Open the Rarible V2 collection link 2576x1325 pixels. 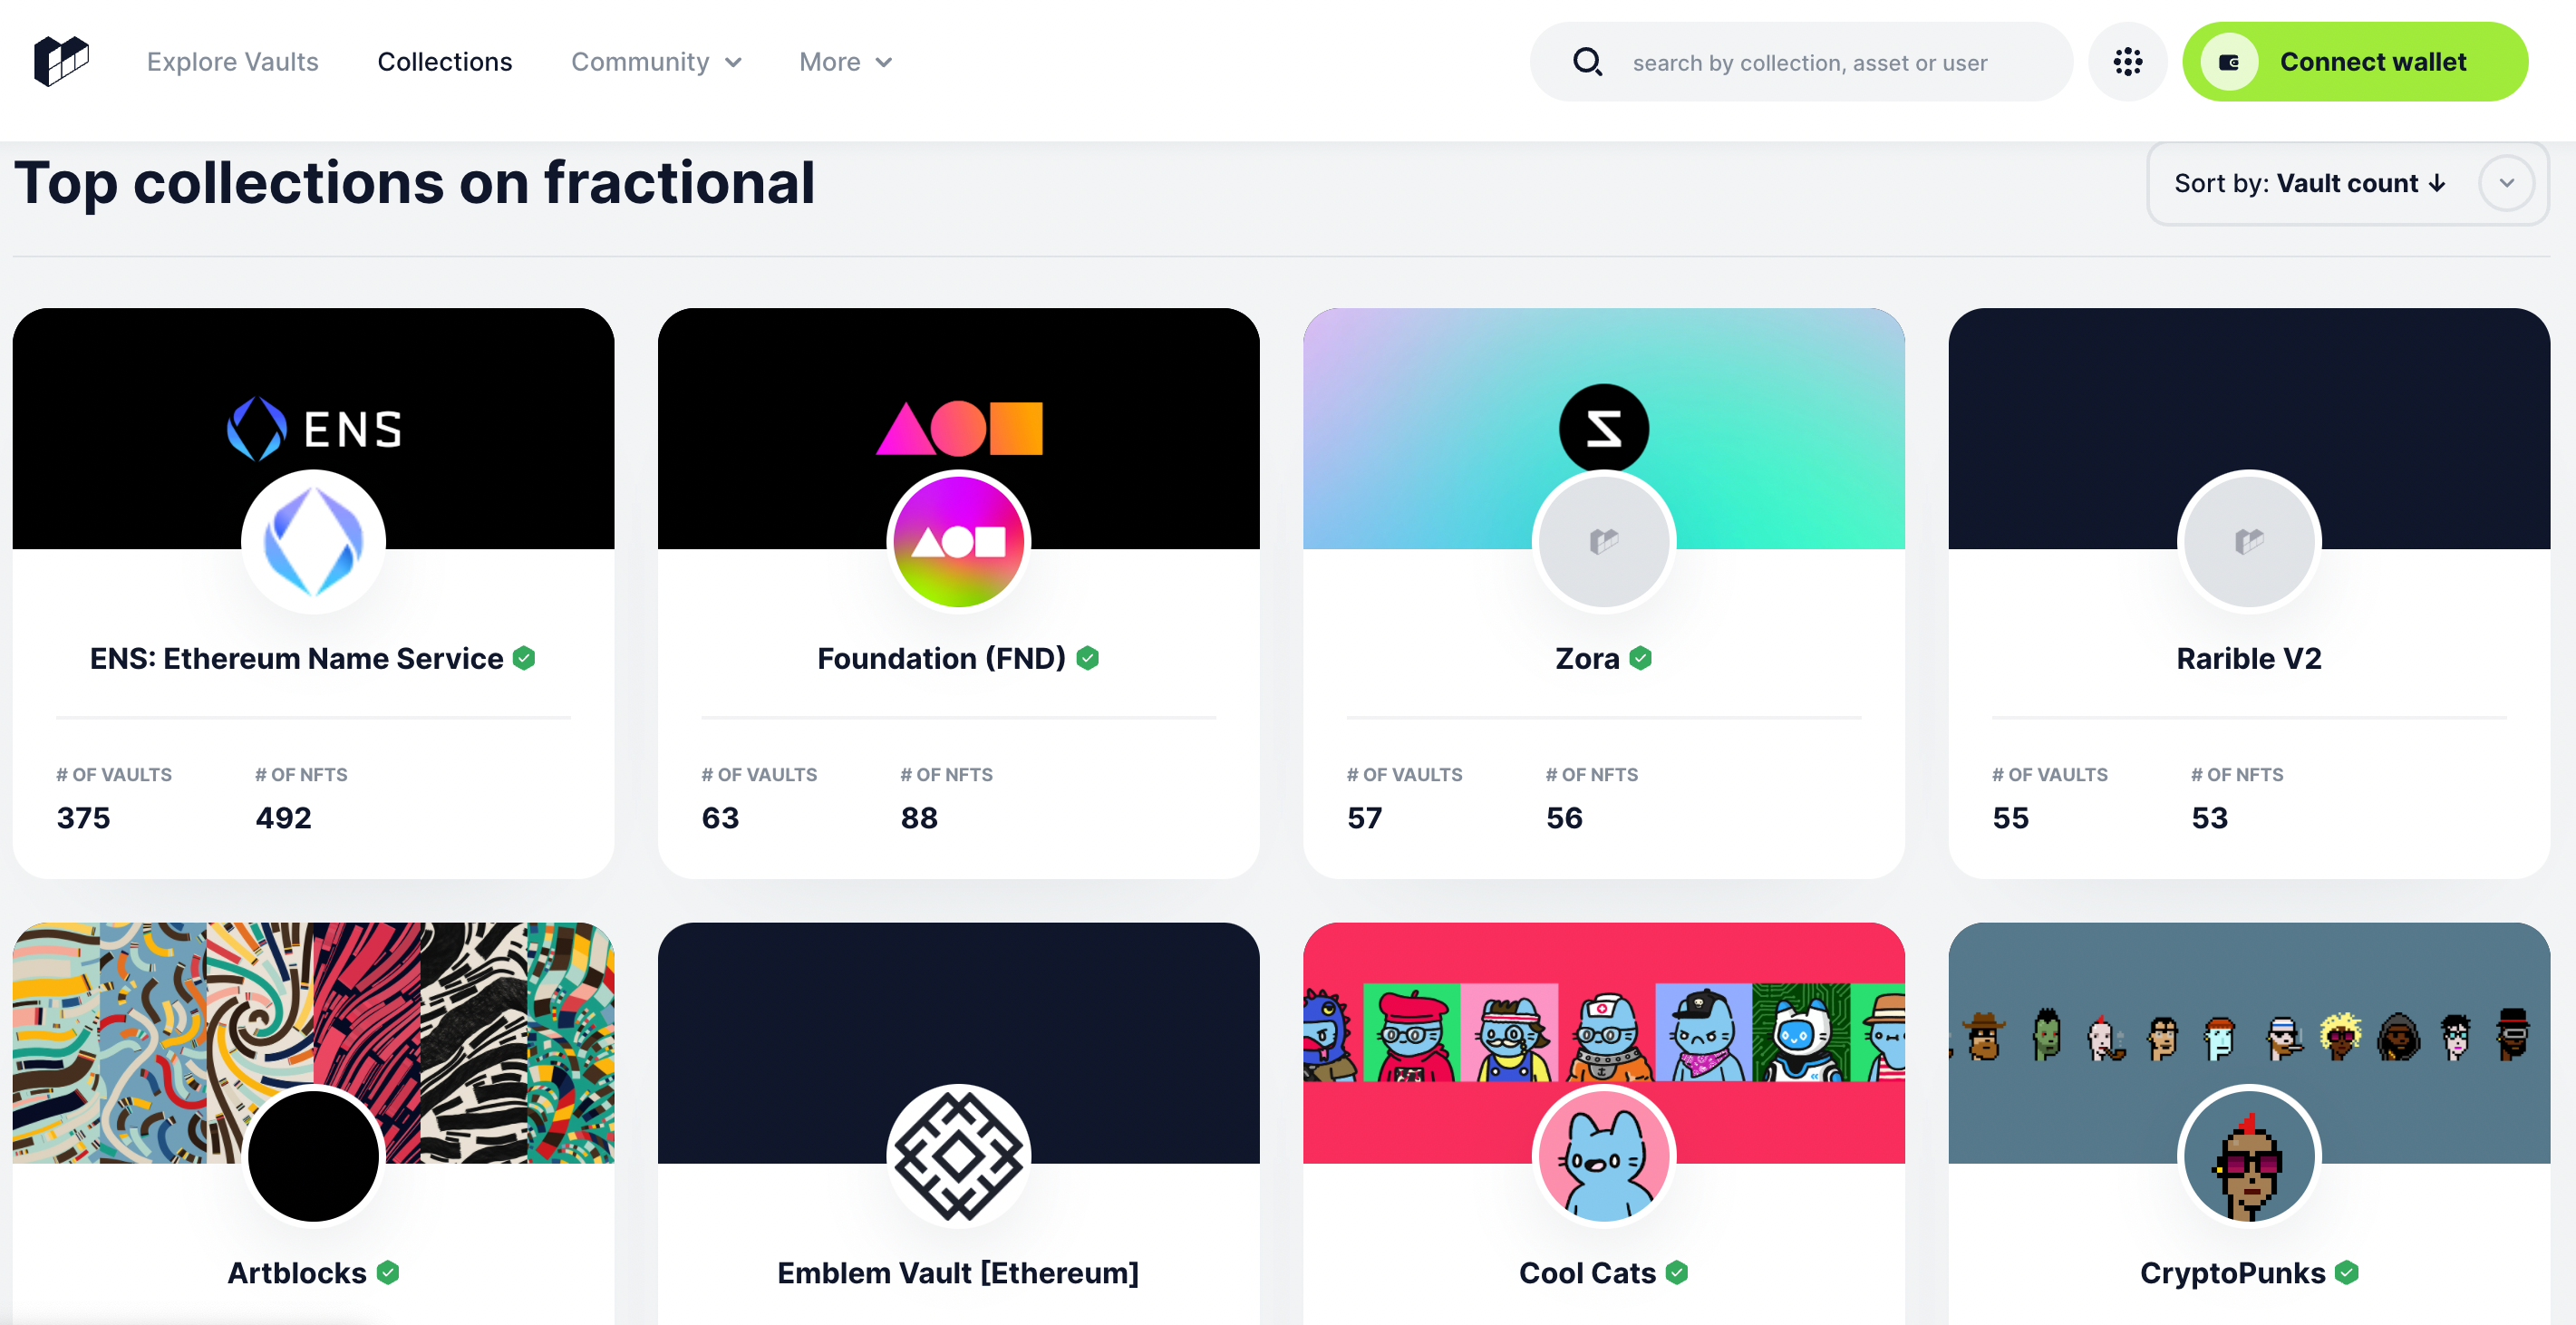coord(2248,658)
